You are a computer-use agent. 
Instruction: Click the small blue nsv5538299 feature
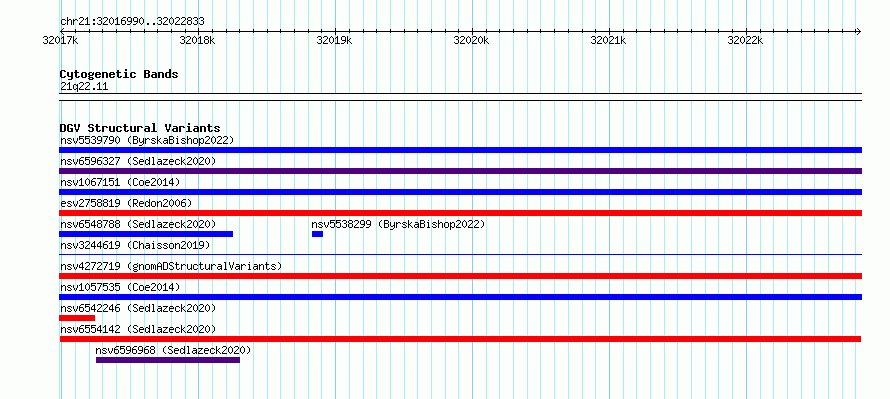pos(317,234)
